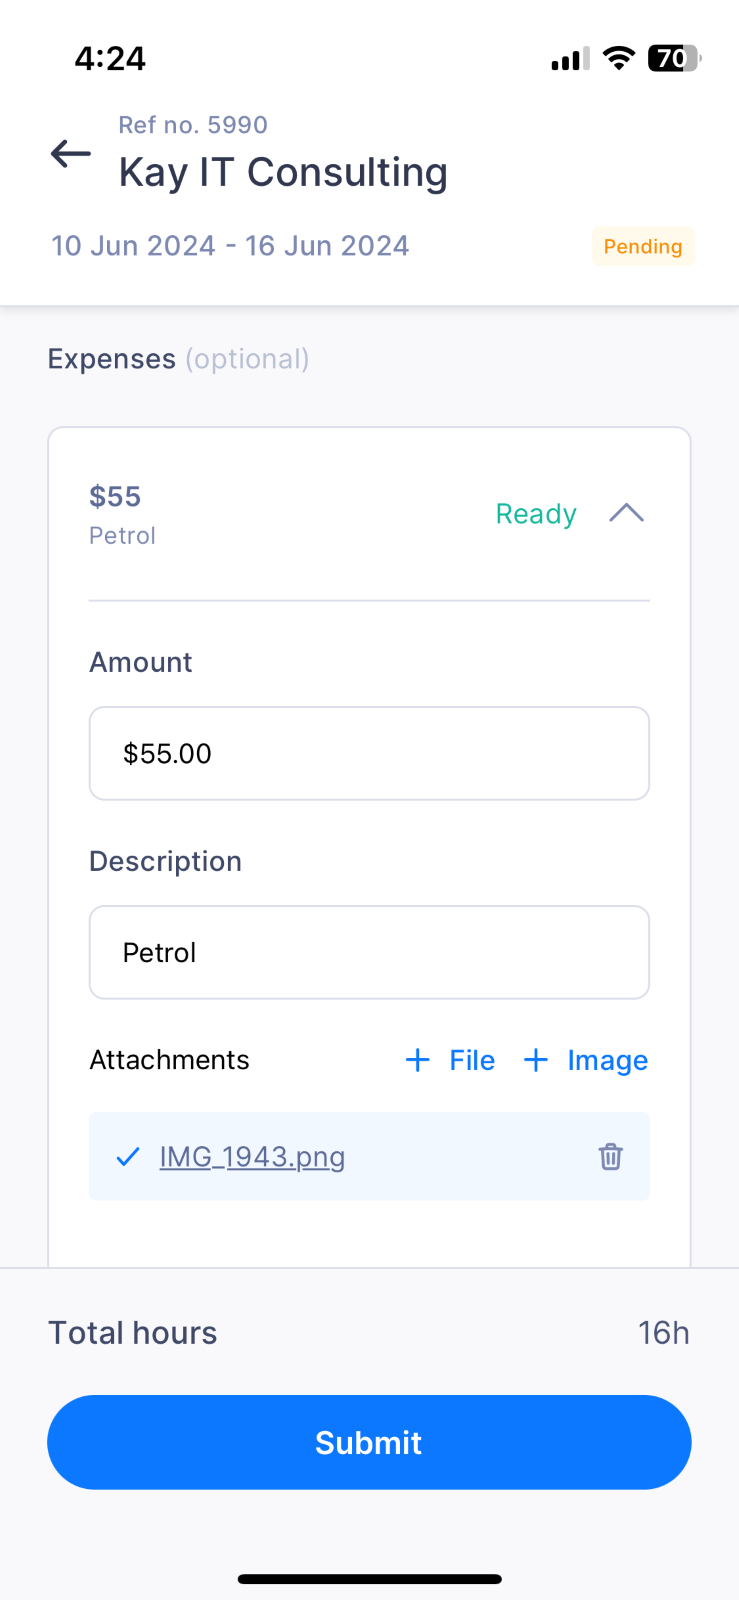Tap the $55 Petrol expense header
Image resolution: width=739 pixels, height=1600 pixels.
coord(369,515)
